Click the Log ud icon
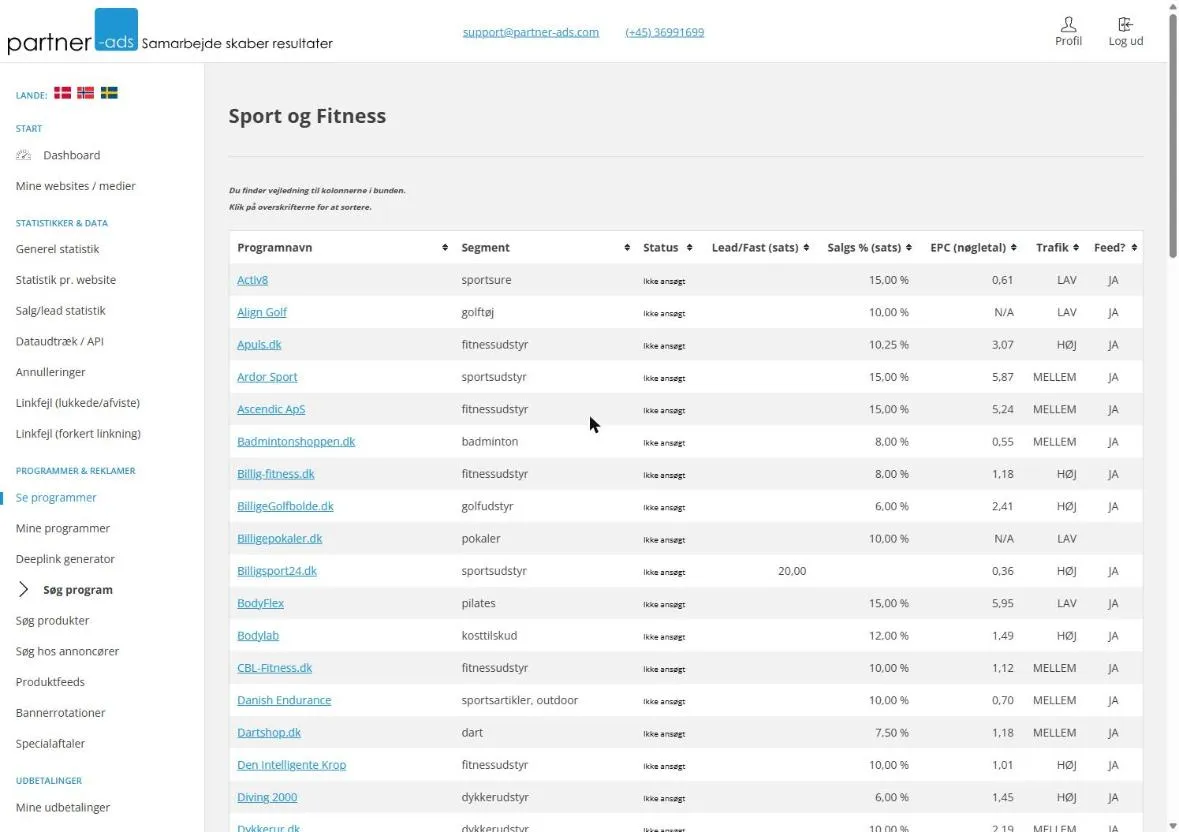The width and height of the screenshot is (1179, 832). click(1125, 25)
